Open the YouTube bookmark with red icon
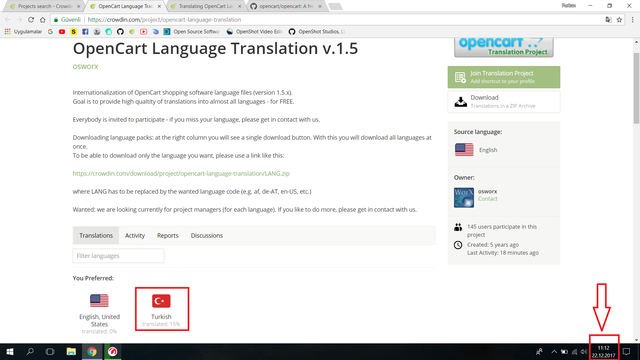The height and width of the screenshot is (360, 640). pos(62,31)
